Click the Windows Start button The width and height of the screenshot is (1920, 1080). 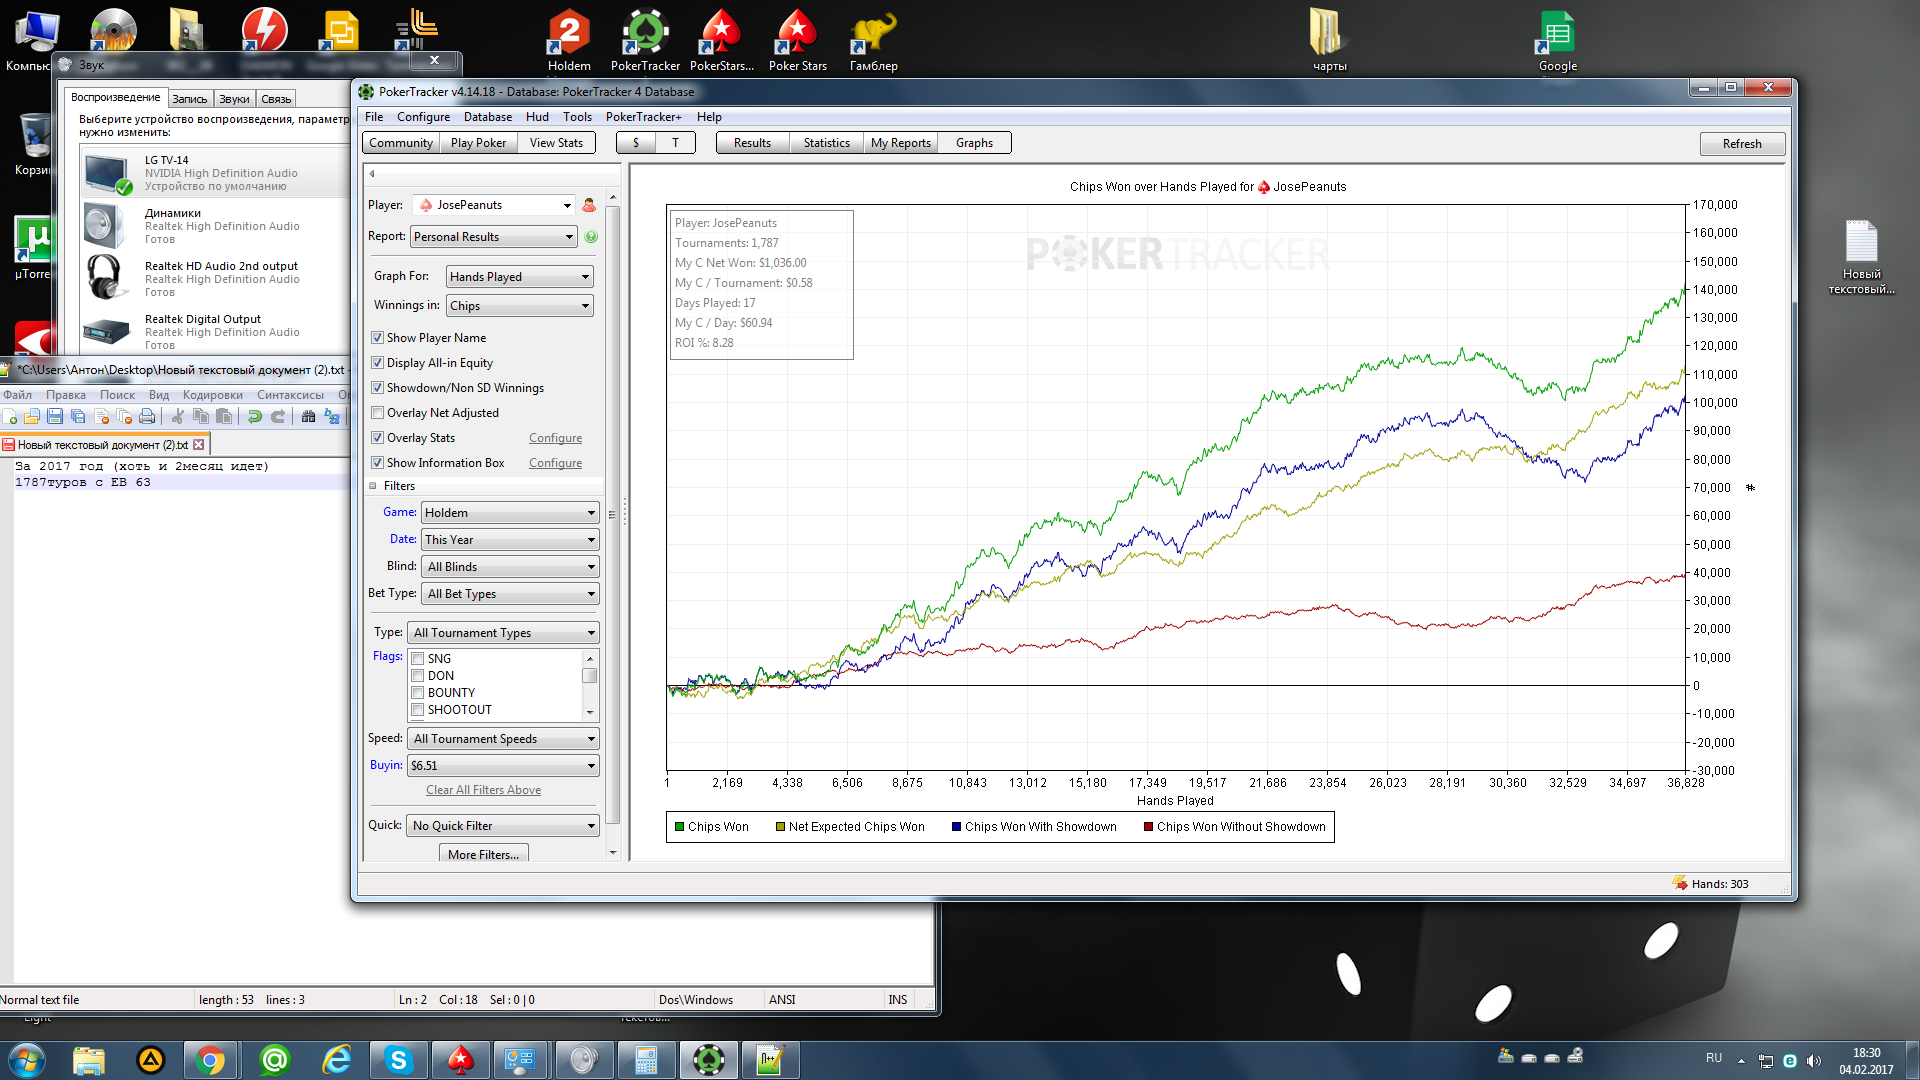coord(27,1060)
